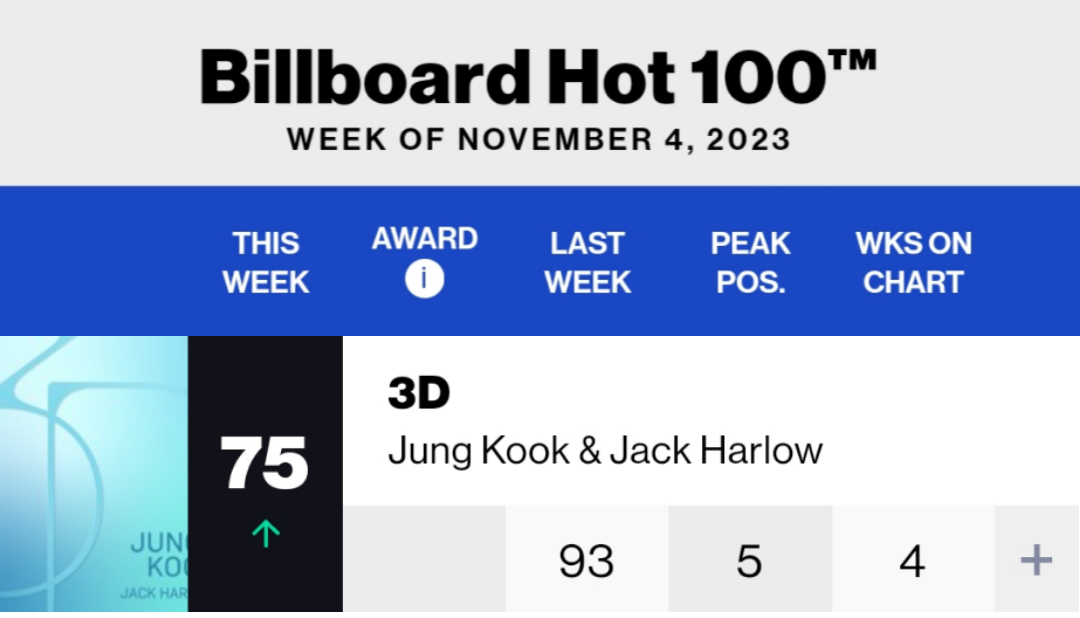Open artist Jung Kook & Jack Harlow

point(605,451)
